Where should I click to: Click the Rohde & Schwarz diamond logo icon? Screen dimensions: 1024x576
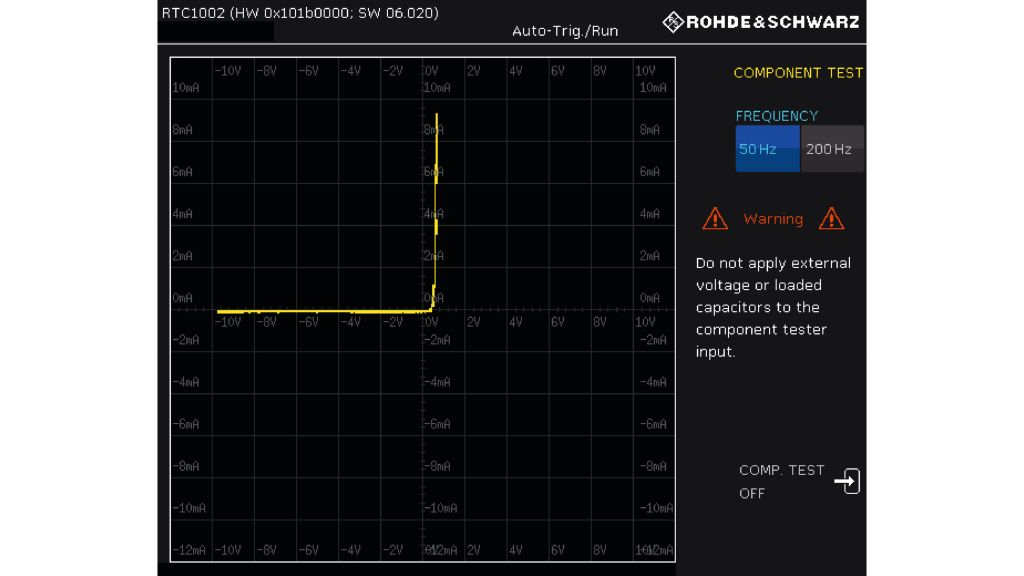673,22
